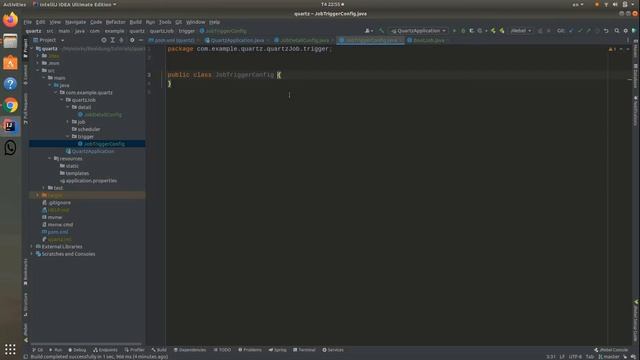Click Git update project arrow icon
640x360 pixels.
click(x=571, y=31)
